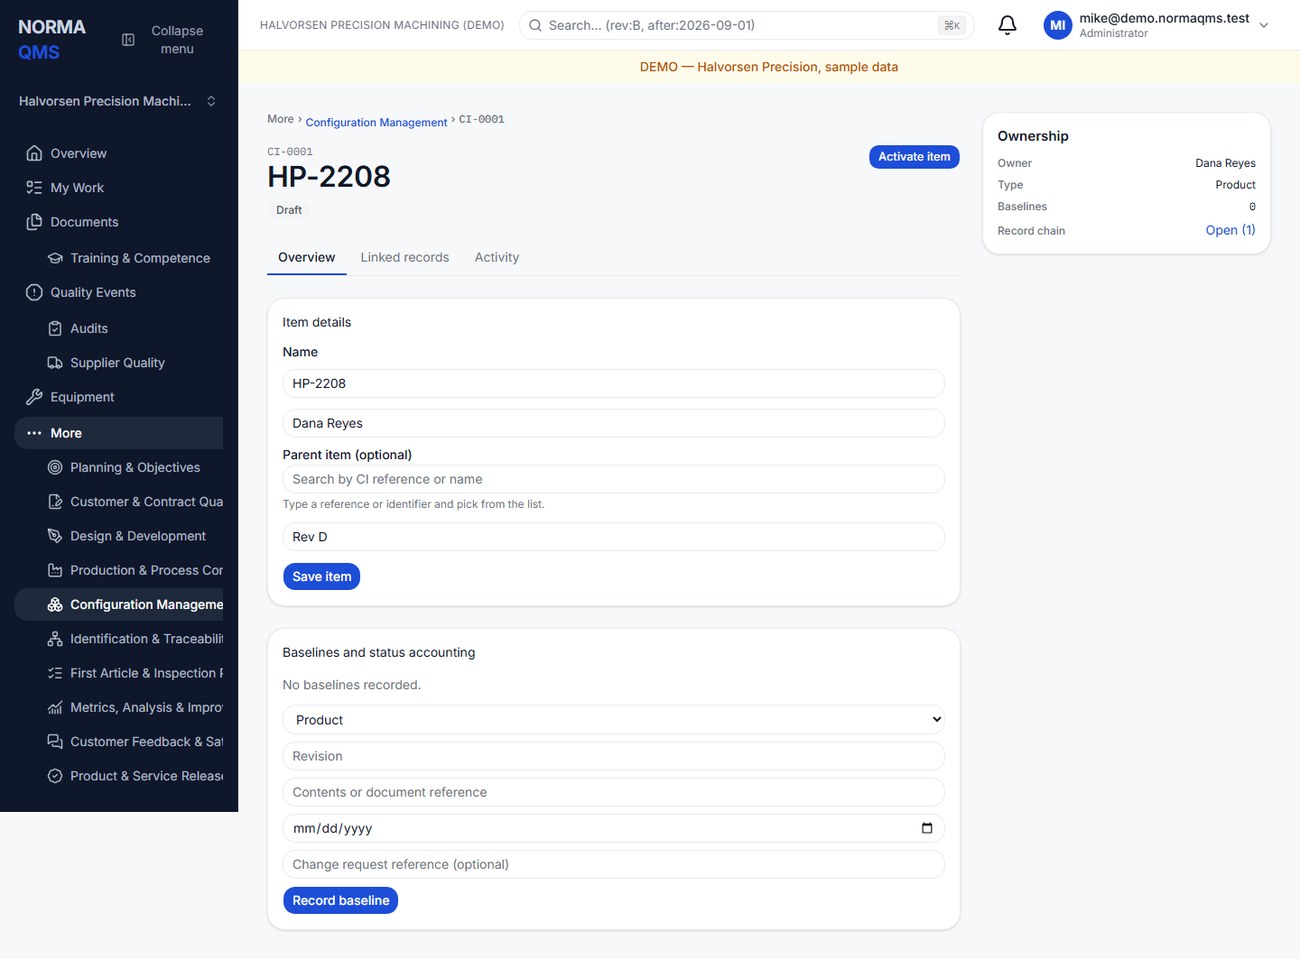This screenshot has width=1300, height=959.
Task: Open the record chain Open (1) link
Action: pyautogui.click(x=1230, y=230)
